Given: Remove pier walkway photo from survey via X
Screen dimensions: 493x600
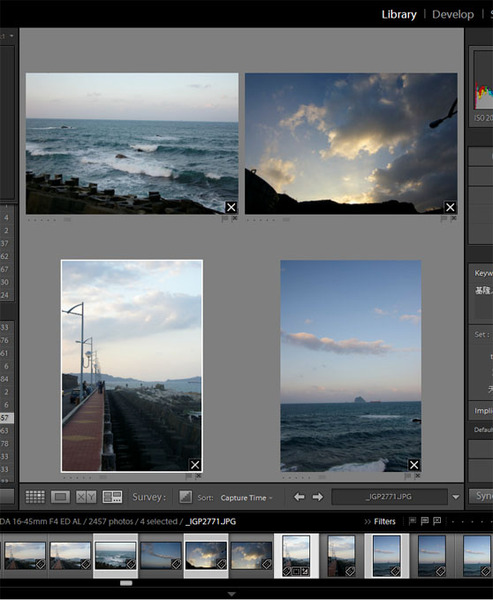Looking at the screenshot, I should pyautogui.click(x=195, y=465).
